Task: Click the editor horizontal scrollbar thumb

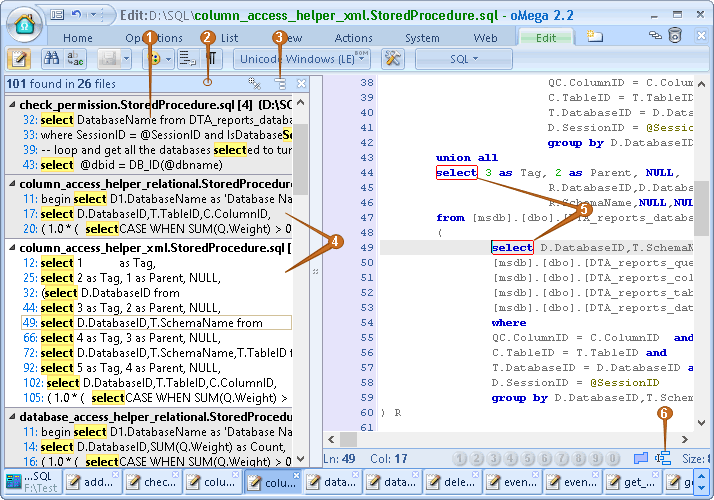Action: point(349,439)
